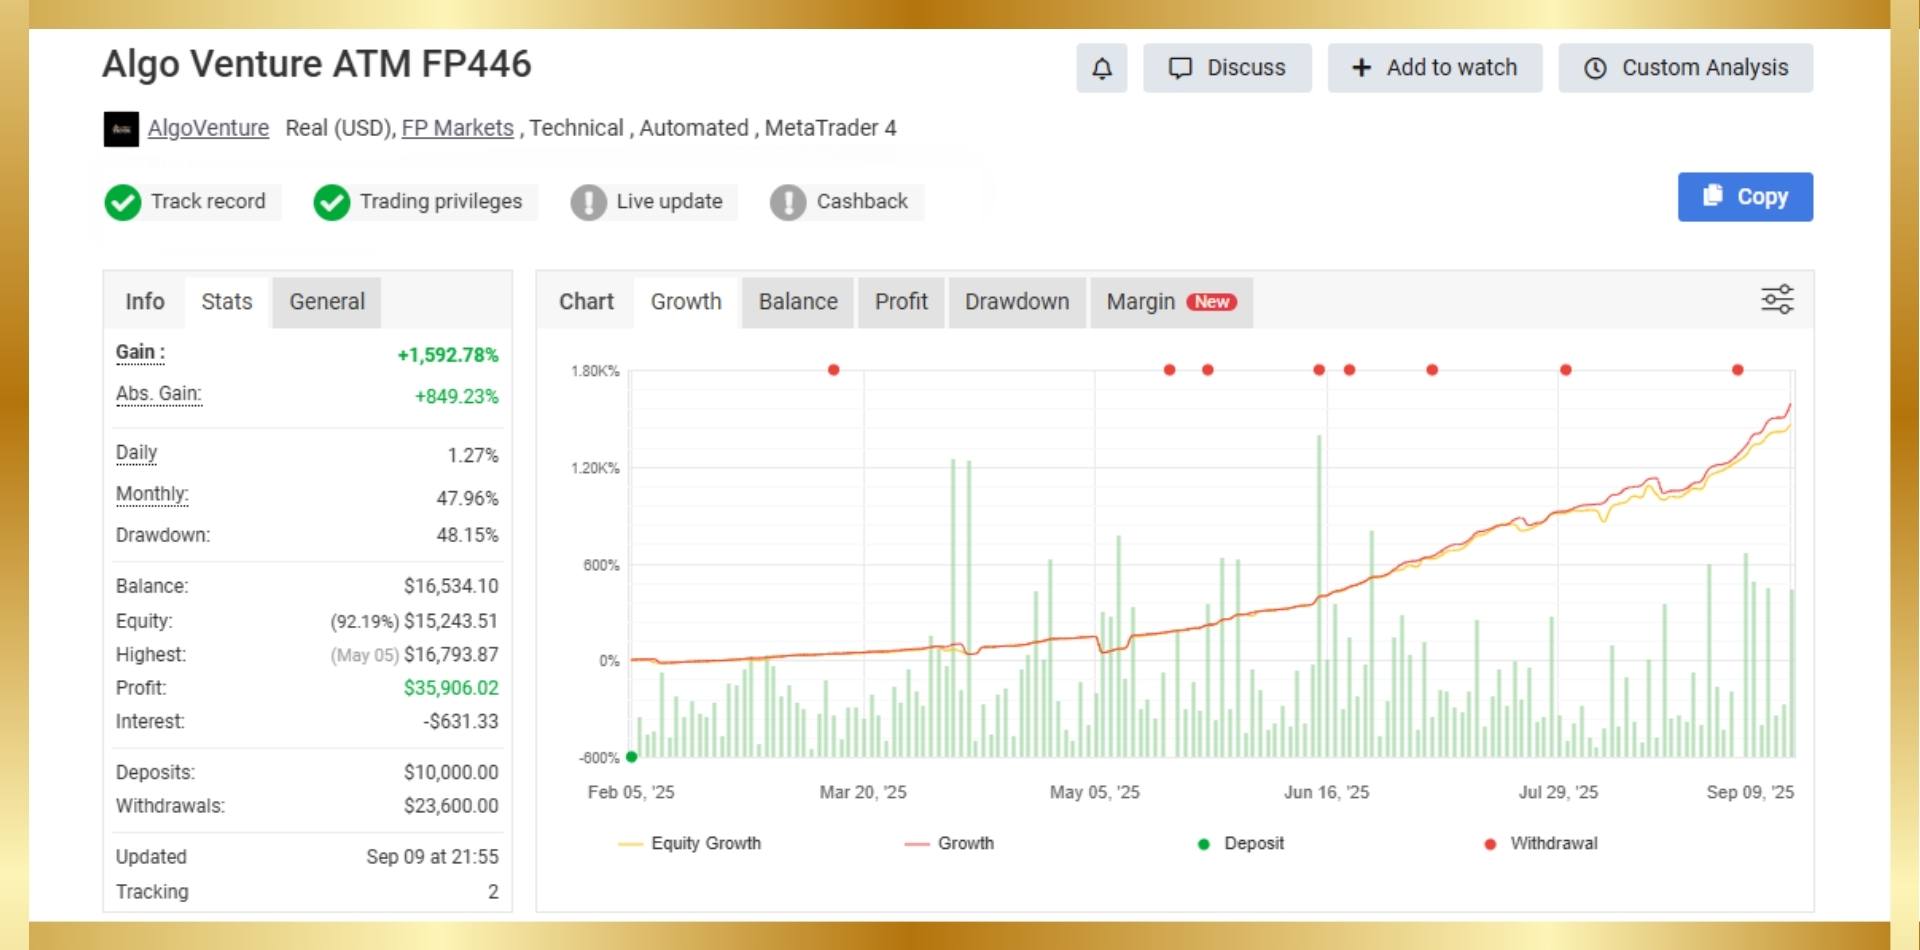Image resolution: width=1920 pixels, height=950 pixels.
Task: Switch to the Balance chart tab
Action: 797,302
